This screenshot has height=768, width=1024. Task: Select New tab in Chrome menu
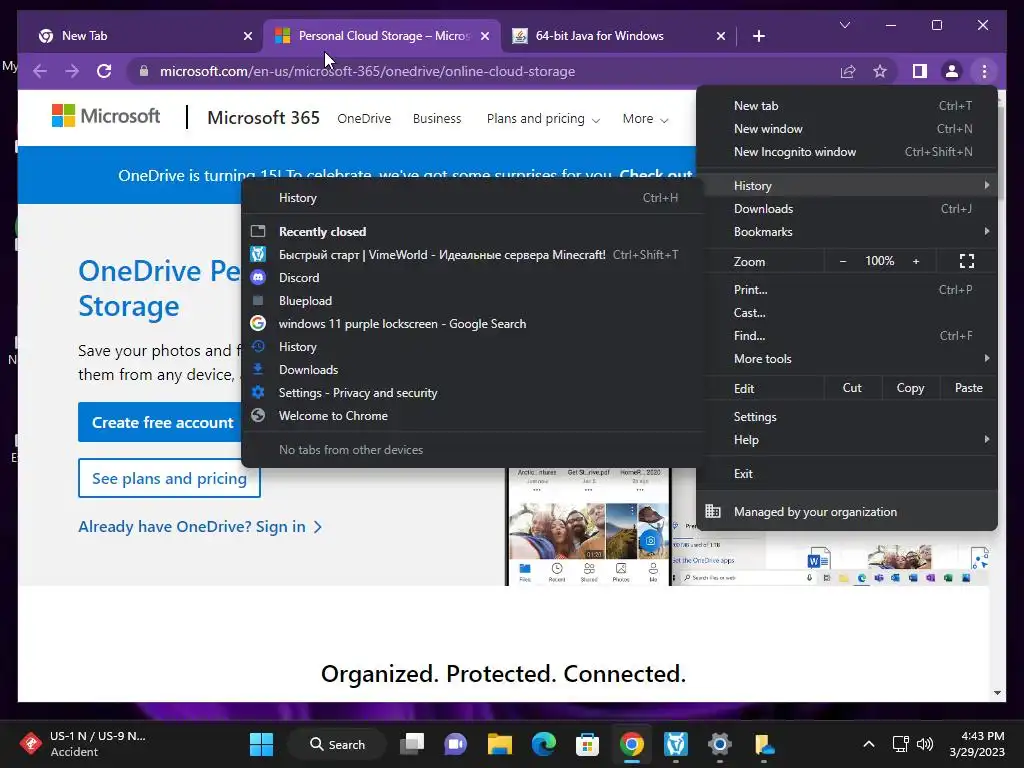tap(847, 106)
